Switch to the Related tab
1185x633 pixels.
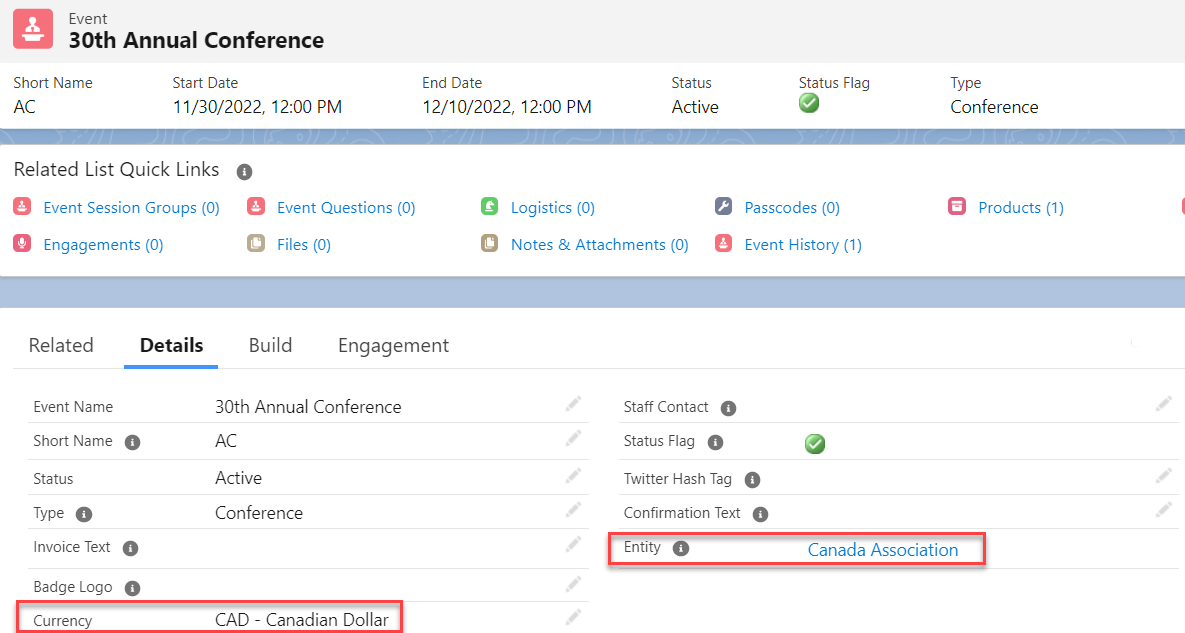[61, 346]
